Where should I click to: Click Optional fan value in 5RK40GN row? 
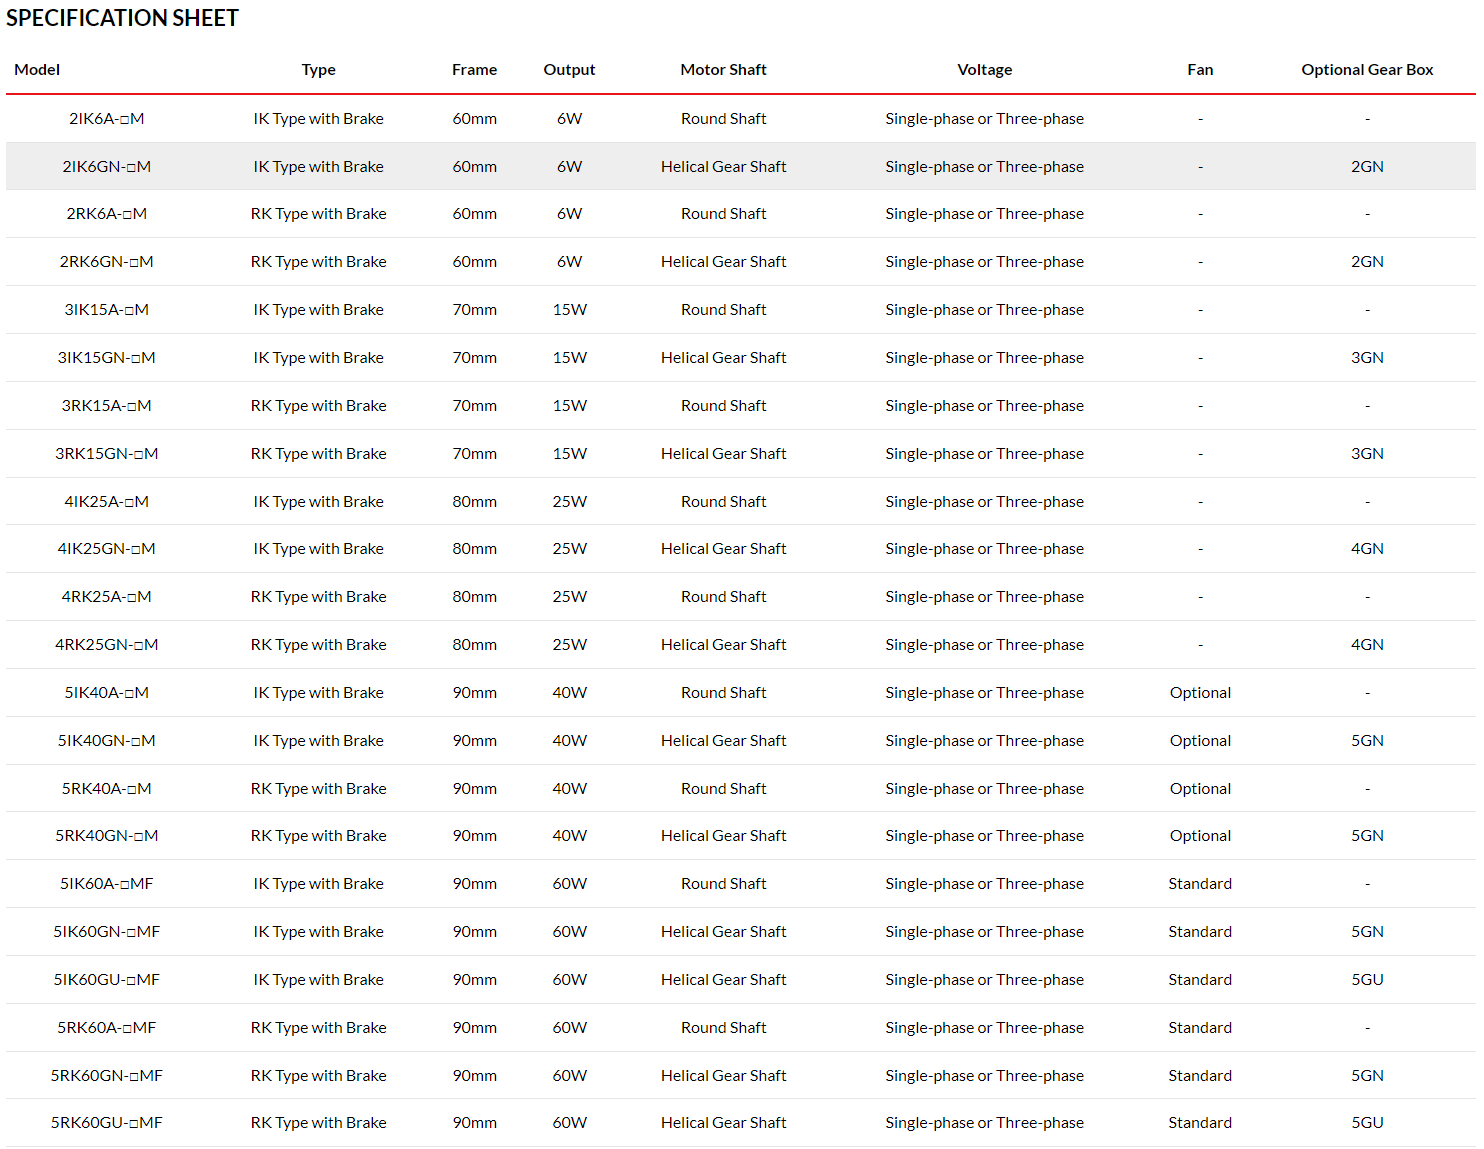pos(1200,836)
